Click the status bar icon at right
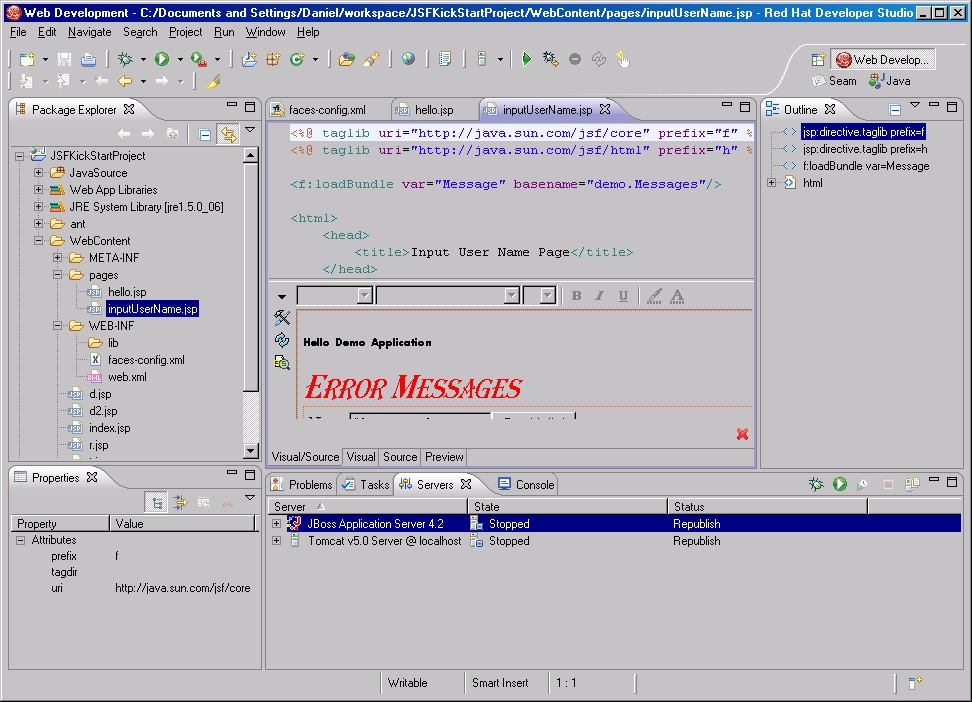The width and height of the screenshot is (972, 702). (x=916, y=683)
